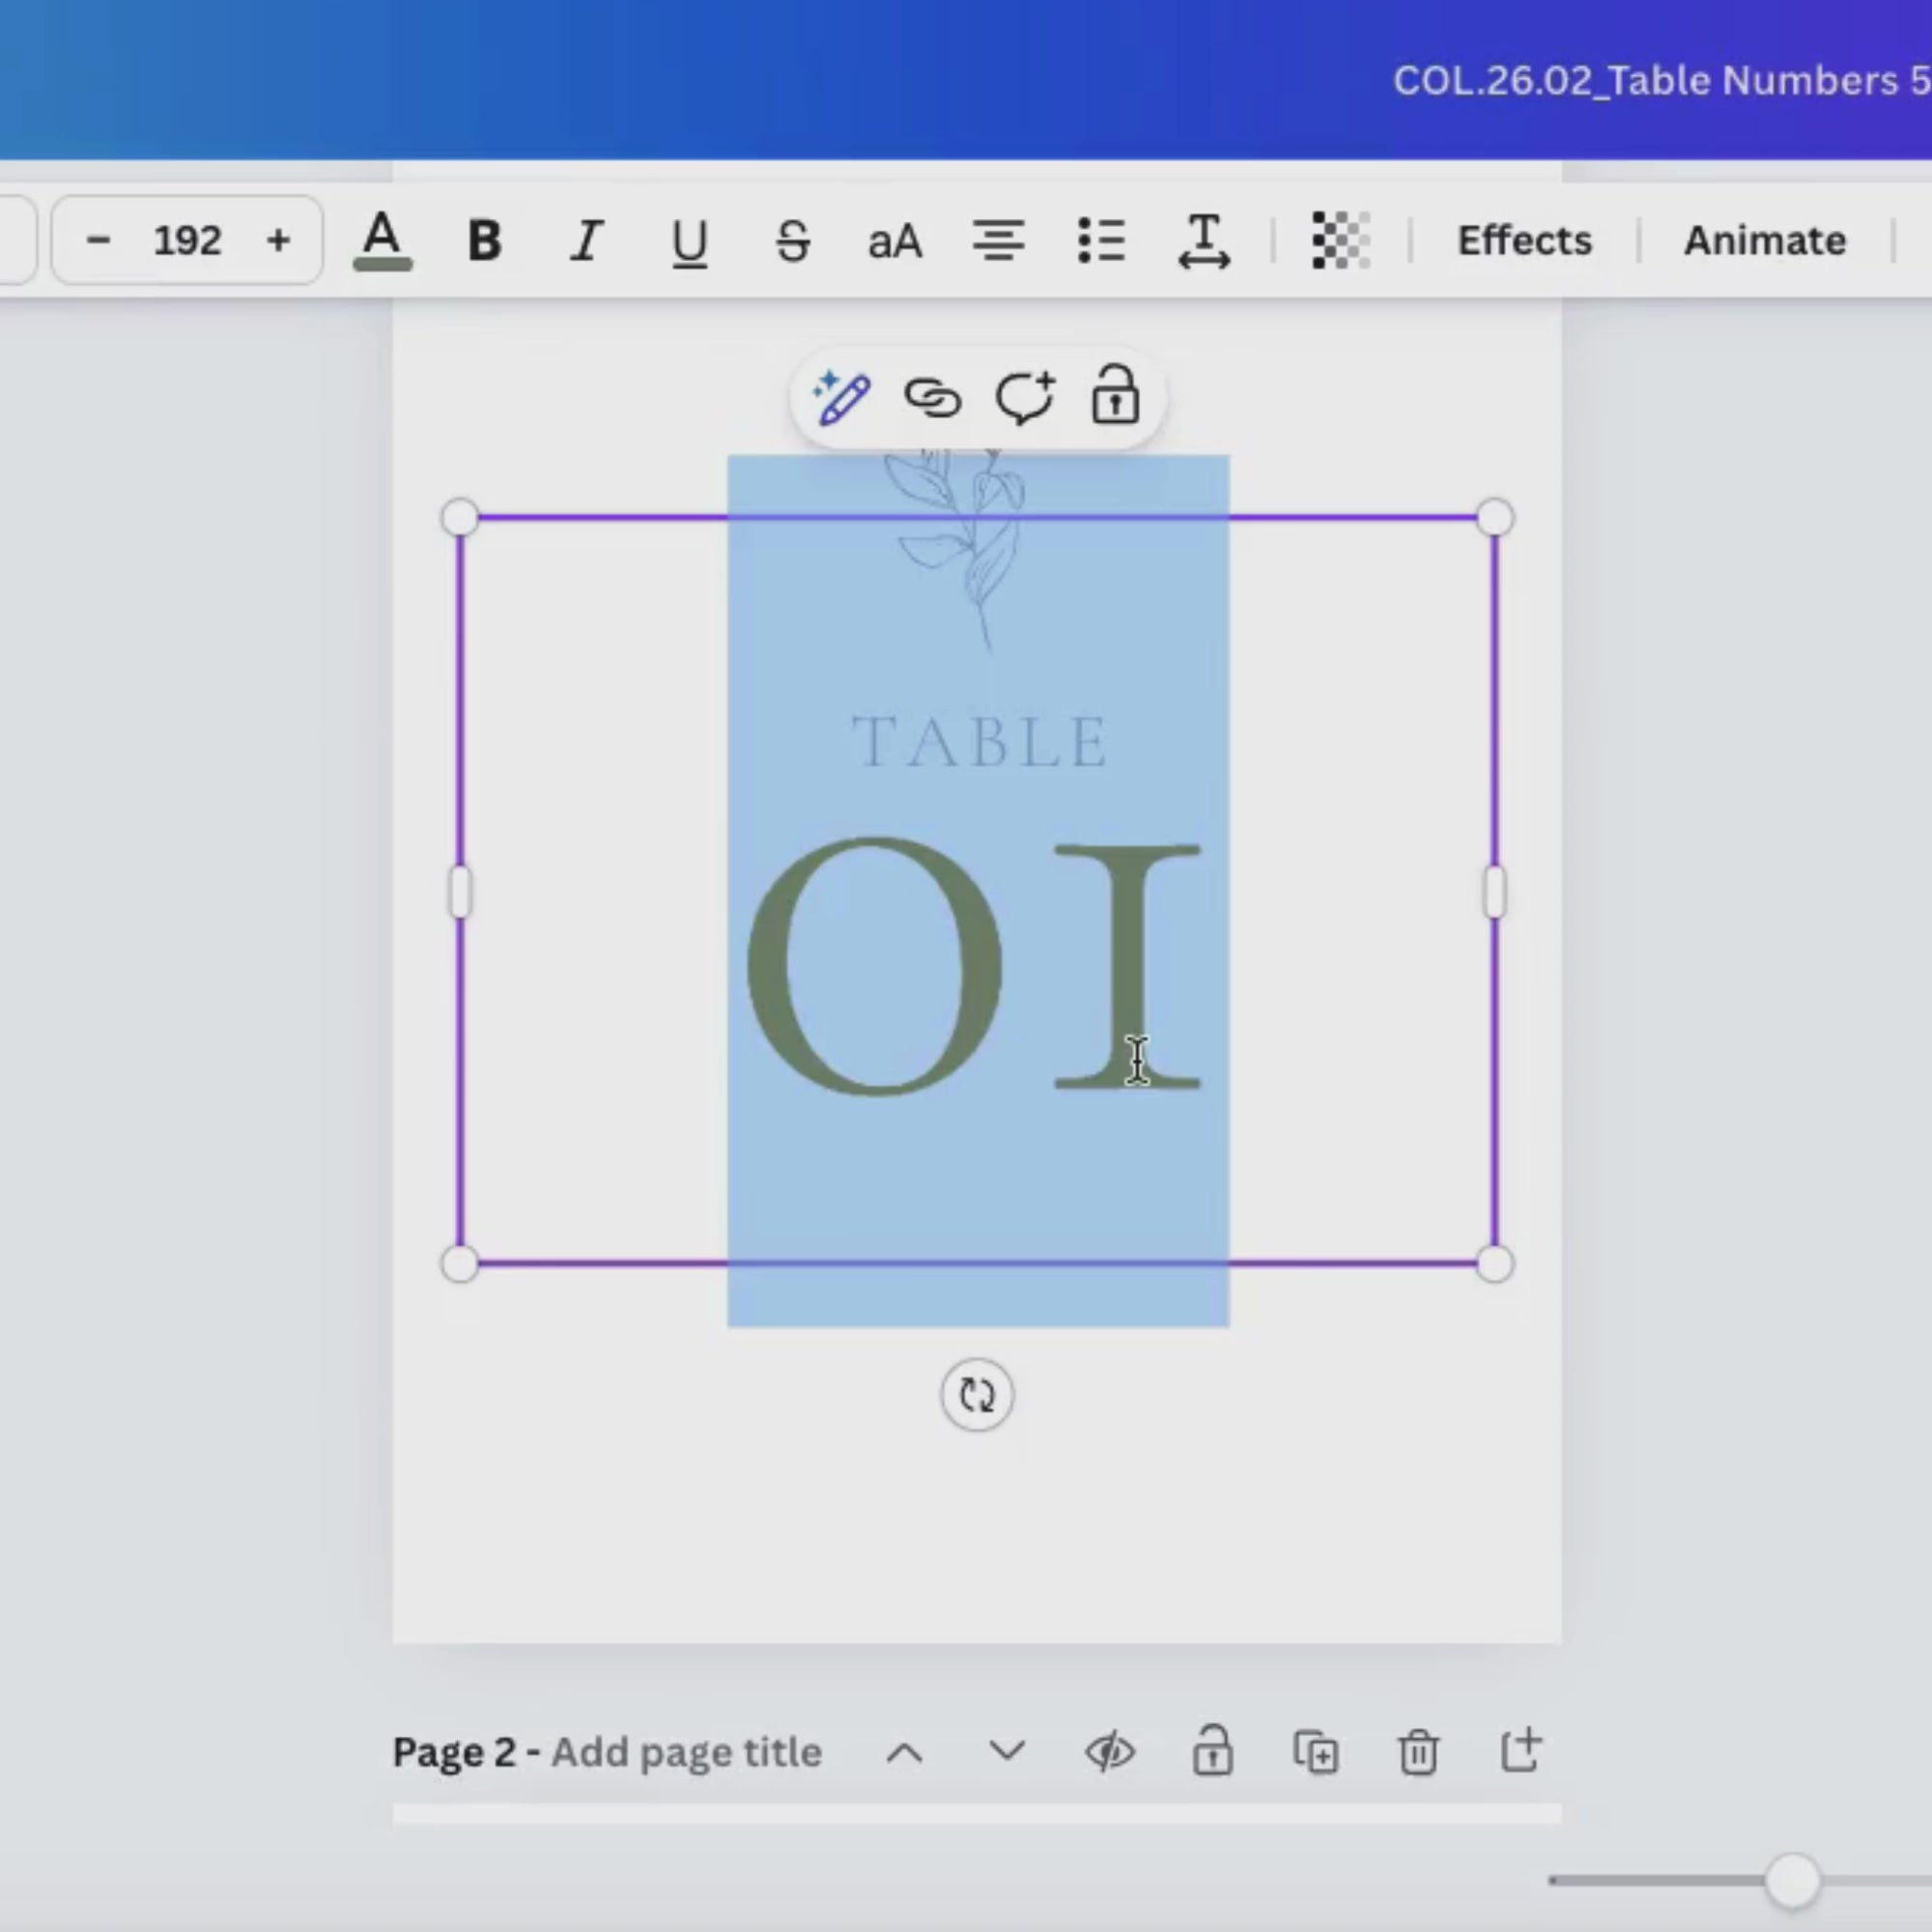Image resolution: width=1932 pixels, height=1932 pixels.
Task: Open text spacing options
Action: point(1204,241)
